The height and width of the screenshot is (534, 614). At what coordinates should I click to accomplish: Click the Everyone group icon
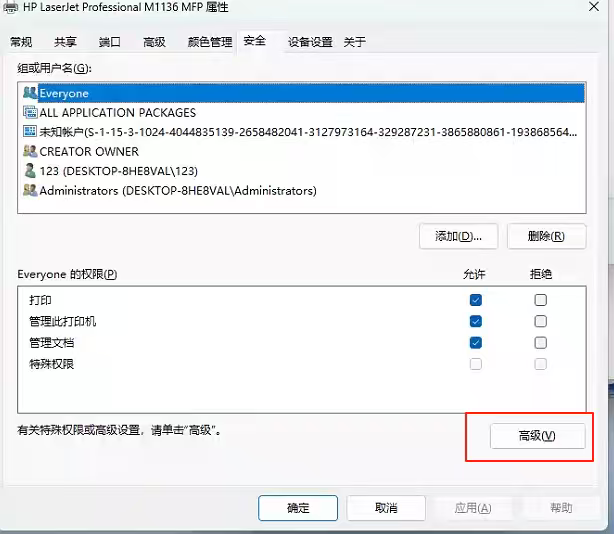30,93
